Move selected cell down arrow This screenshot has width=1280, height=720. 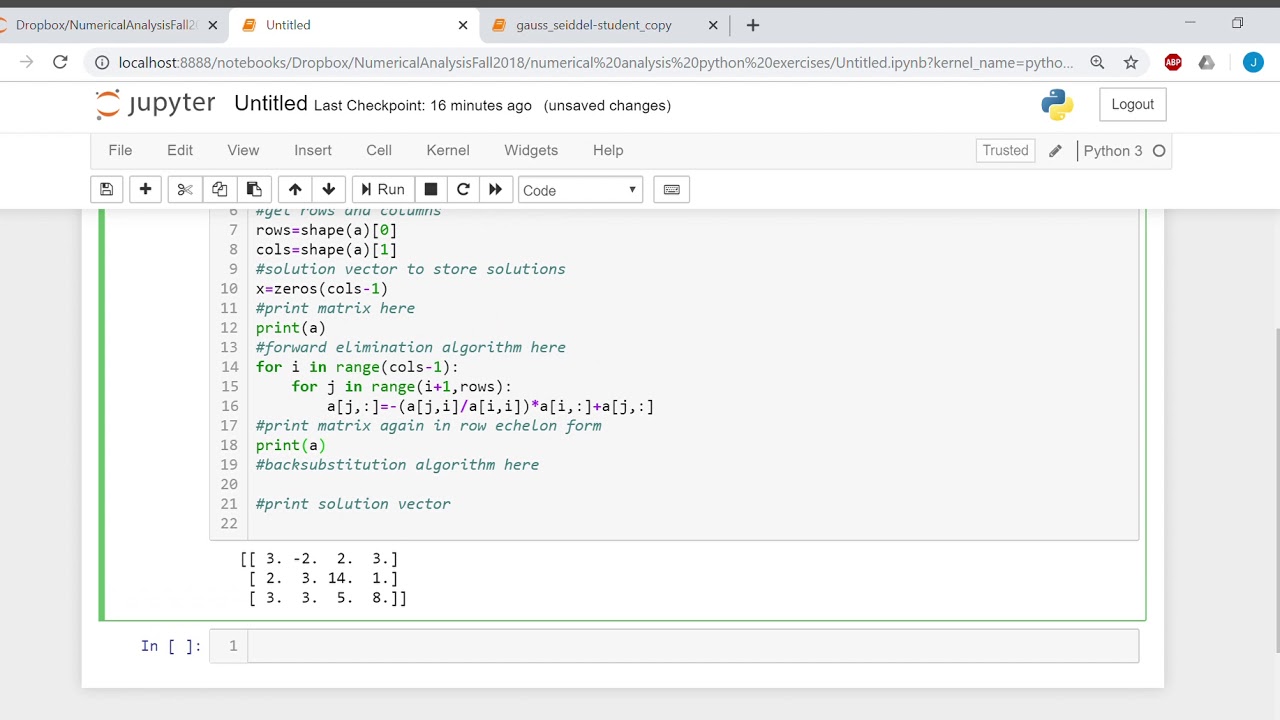328,190
